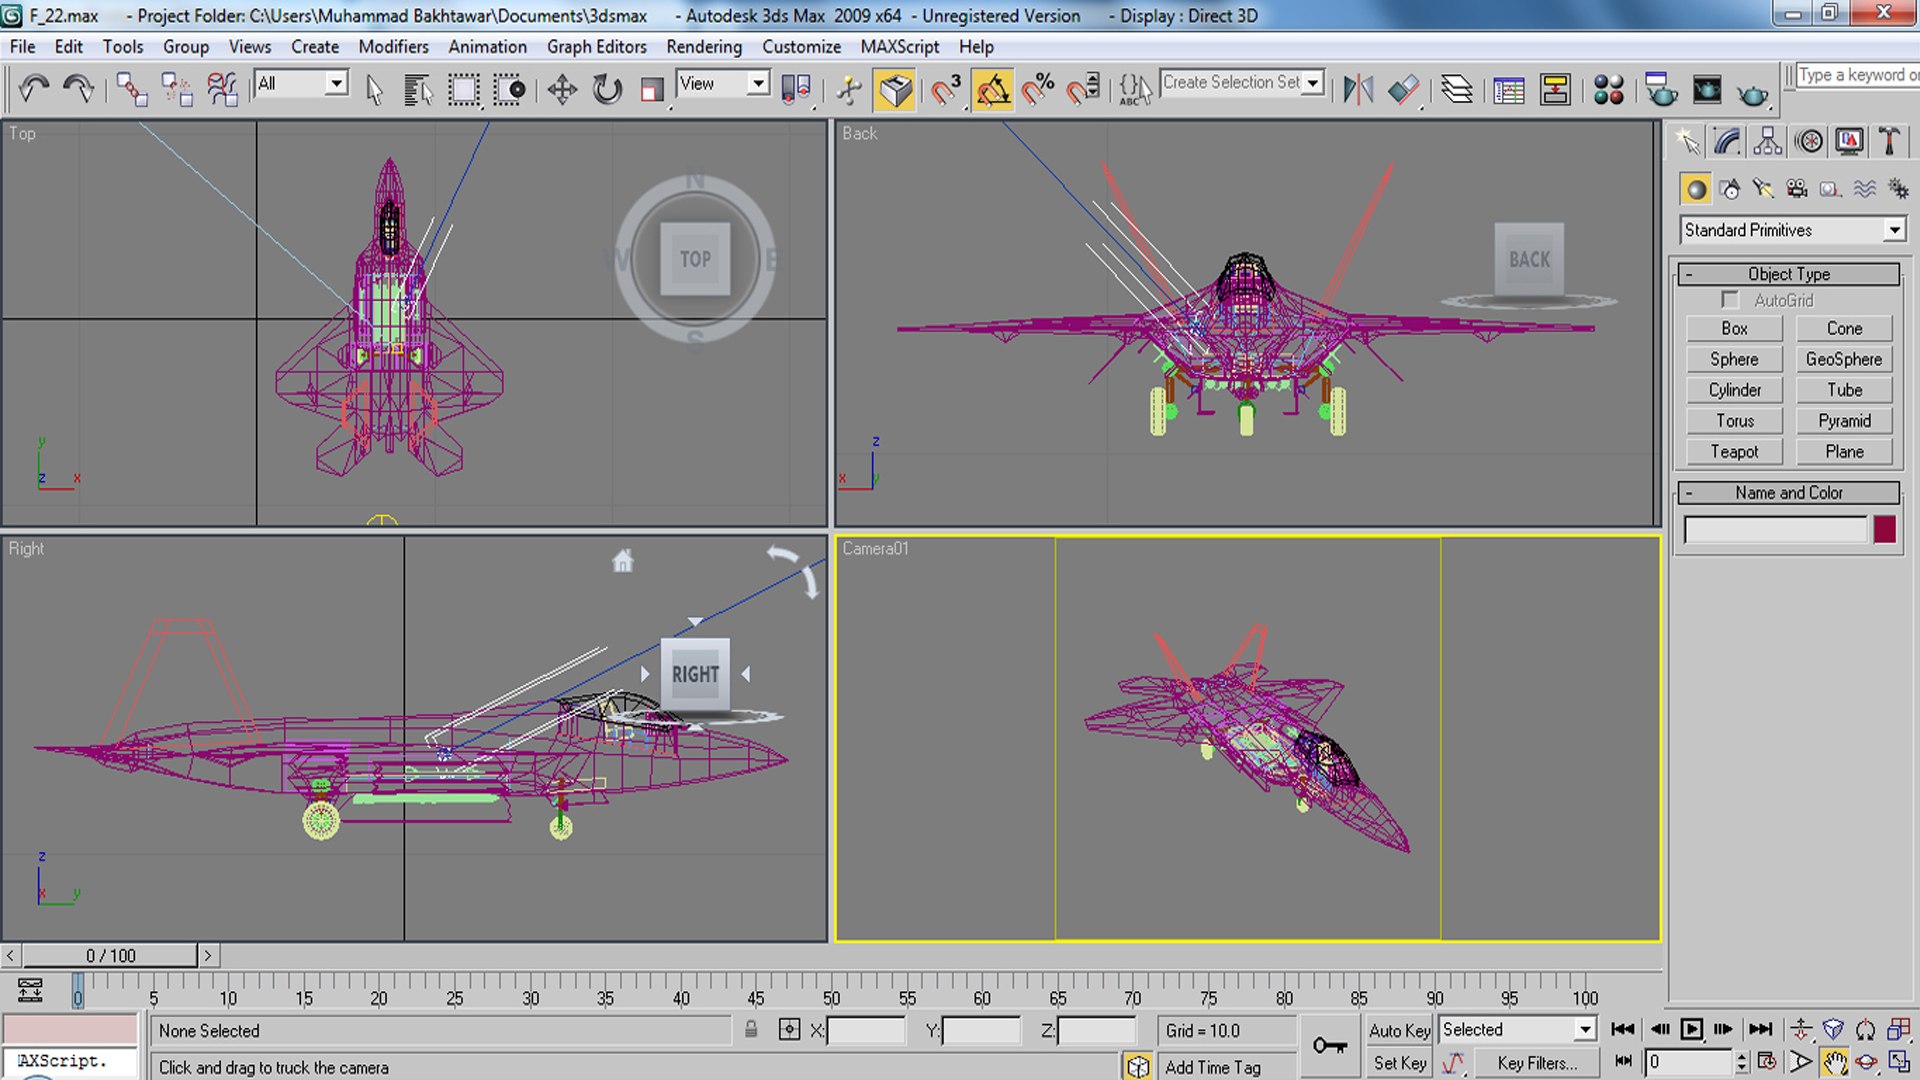
Task: Click Use Pivot Point Center icon
Action: click(x=796, y=90)
